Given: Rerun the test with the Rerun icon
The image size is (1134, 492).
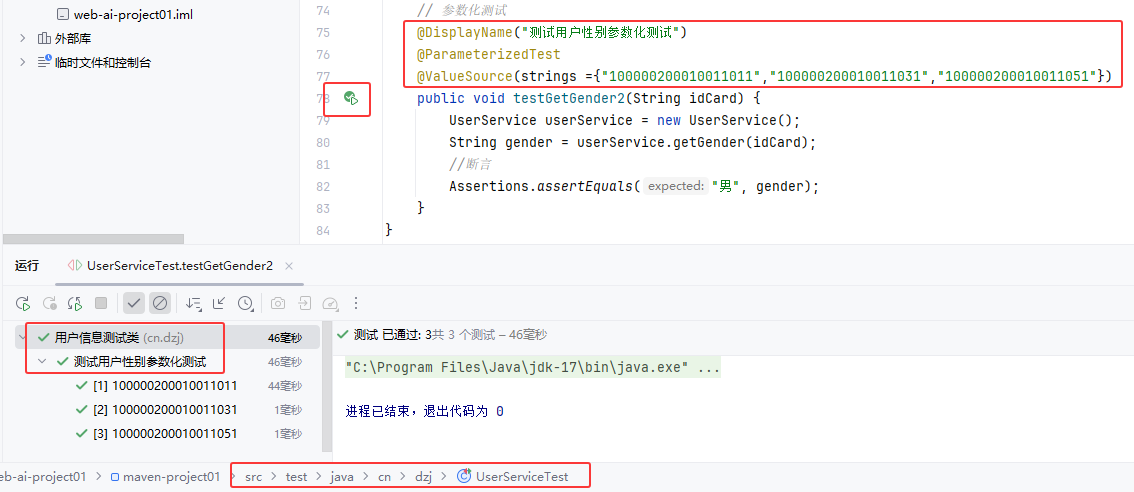Looking at the screenshot, I should pos(23,303).
